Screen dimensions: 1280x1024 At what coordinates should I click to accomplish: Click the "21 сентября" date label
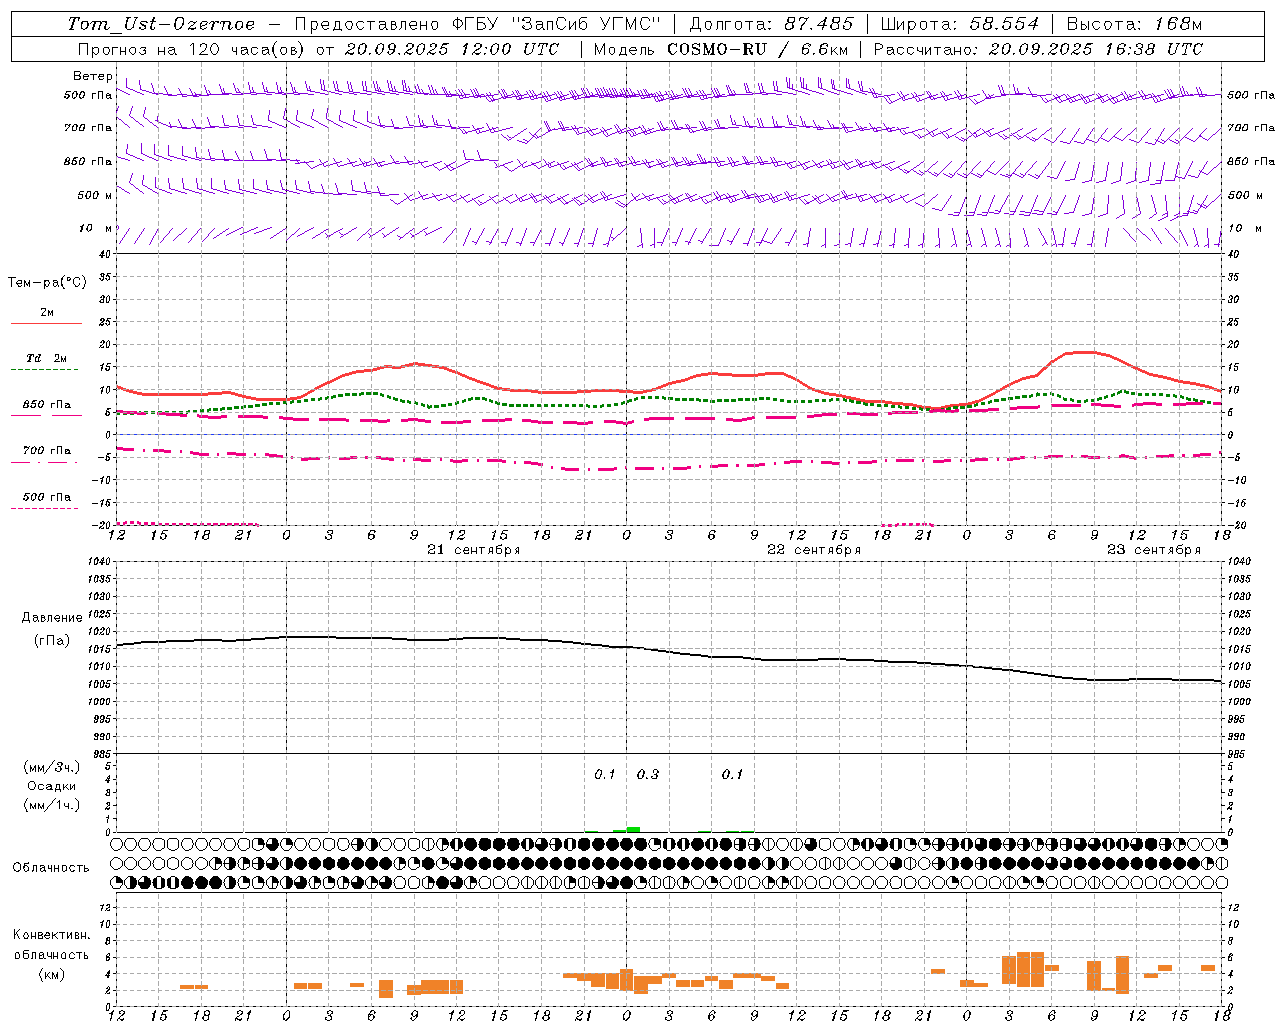[x=474, y=550]
